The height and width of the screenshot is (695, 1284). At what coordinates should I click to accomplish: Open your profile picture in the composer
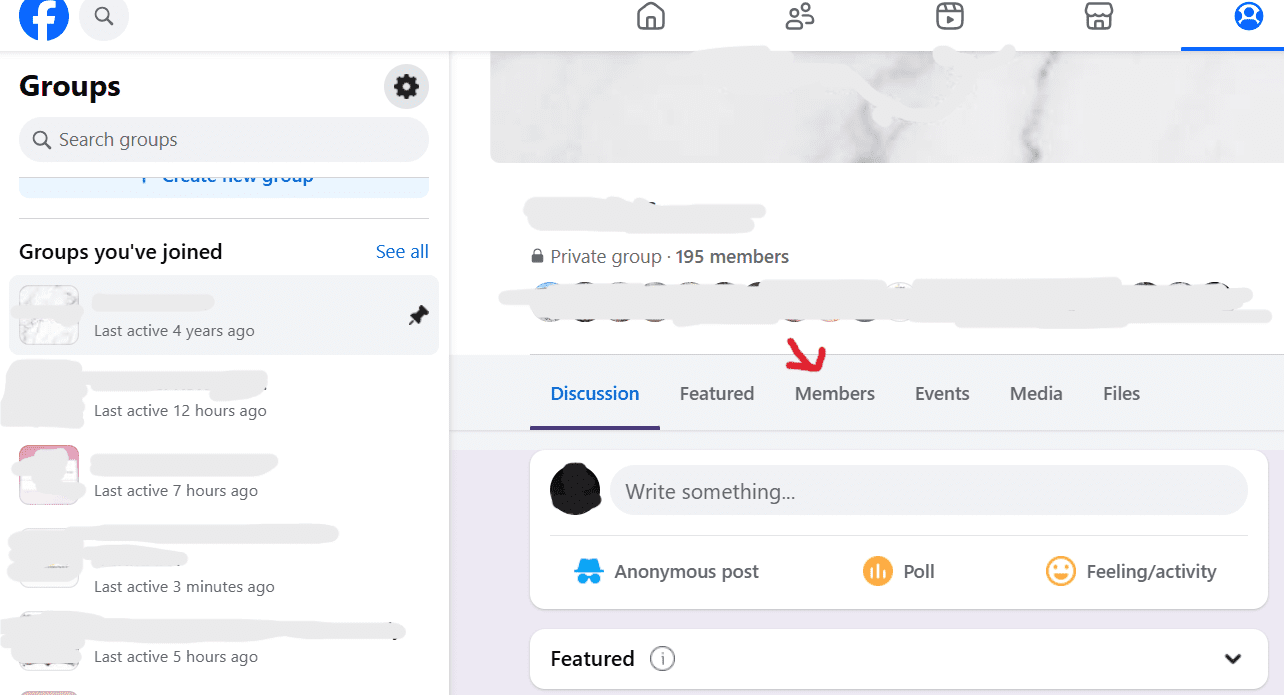tap(575, 489)
